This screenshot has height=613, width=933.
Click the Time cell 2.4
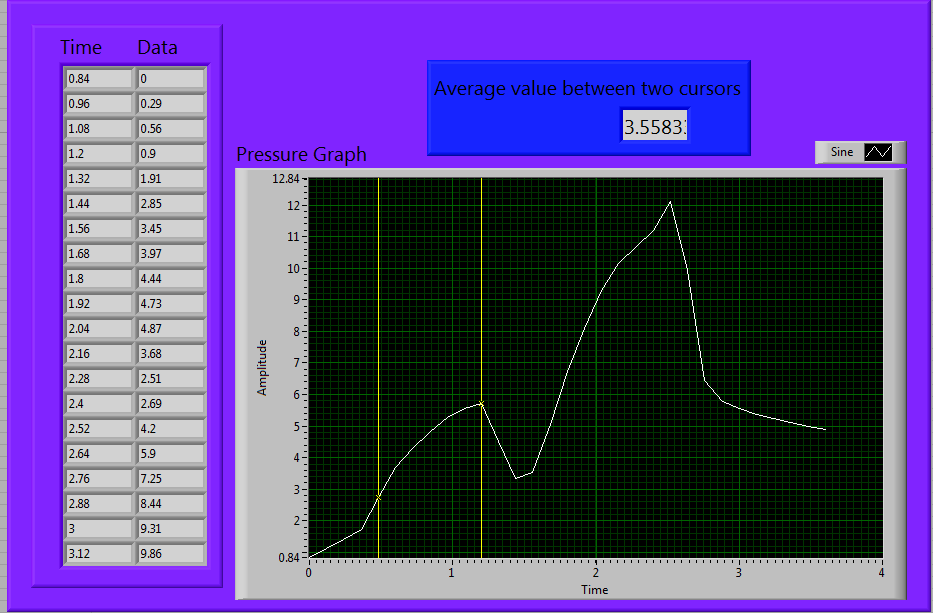[99, 404]
